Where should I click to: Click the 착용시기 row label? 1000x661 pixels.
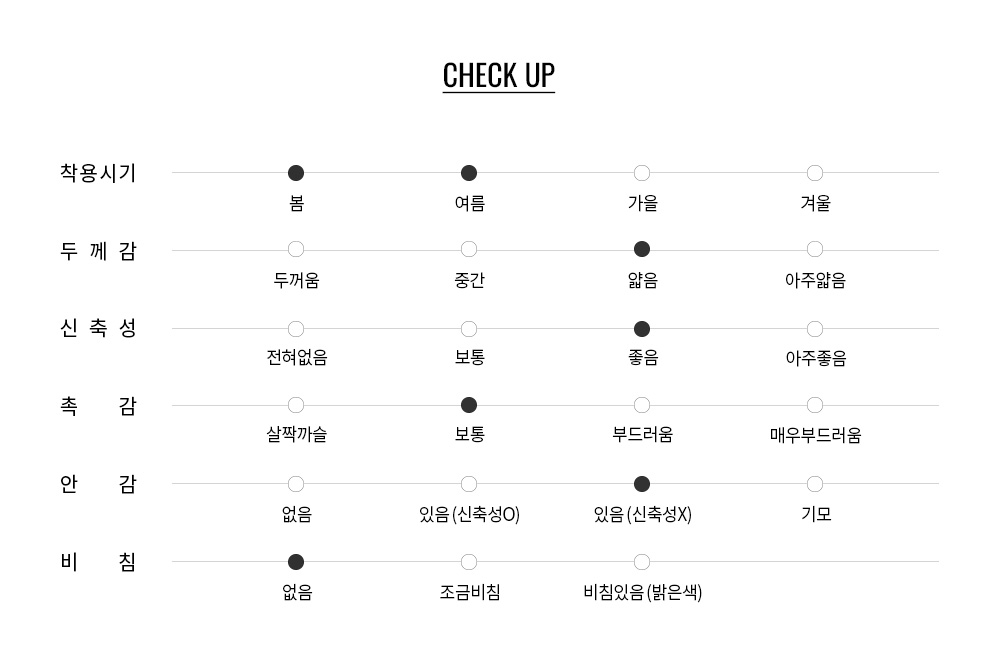tap(98, 173)
